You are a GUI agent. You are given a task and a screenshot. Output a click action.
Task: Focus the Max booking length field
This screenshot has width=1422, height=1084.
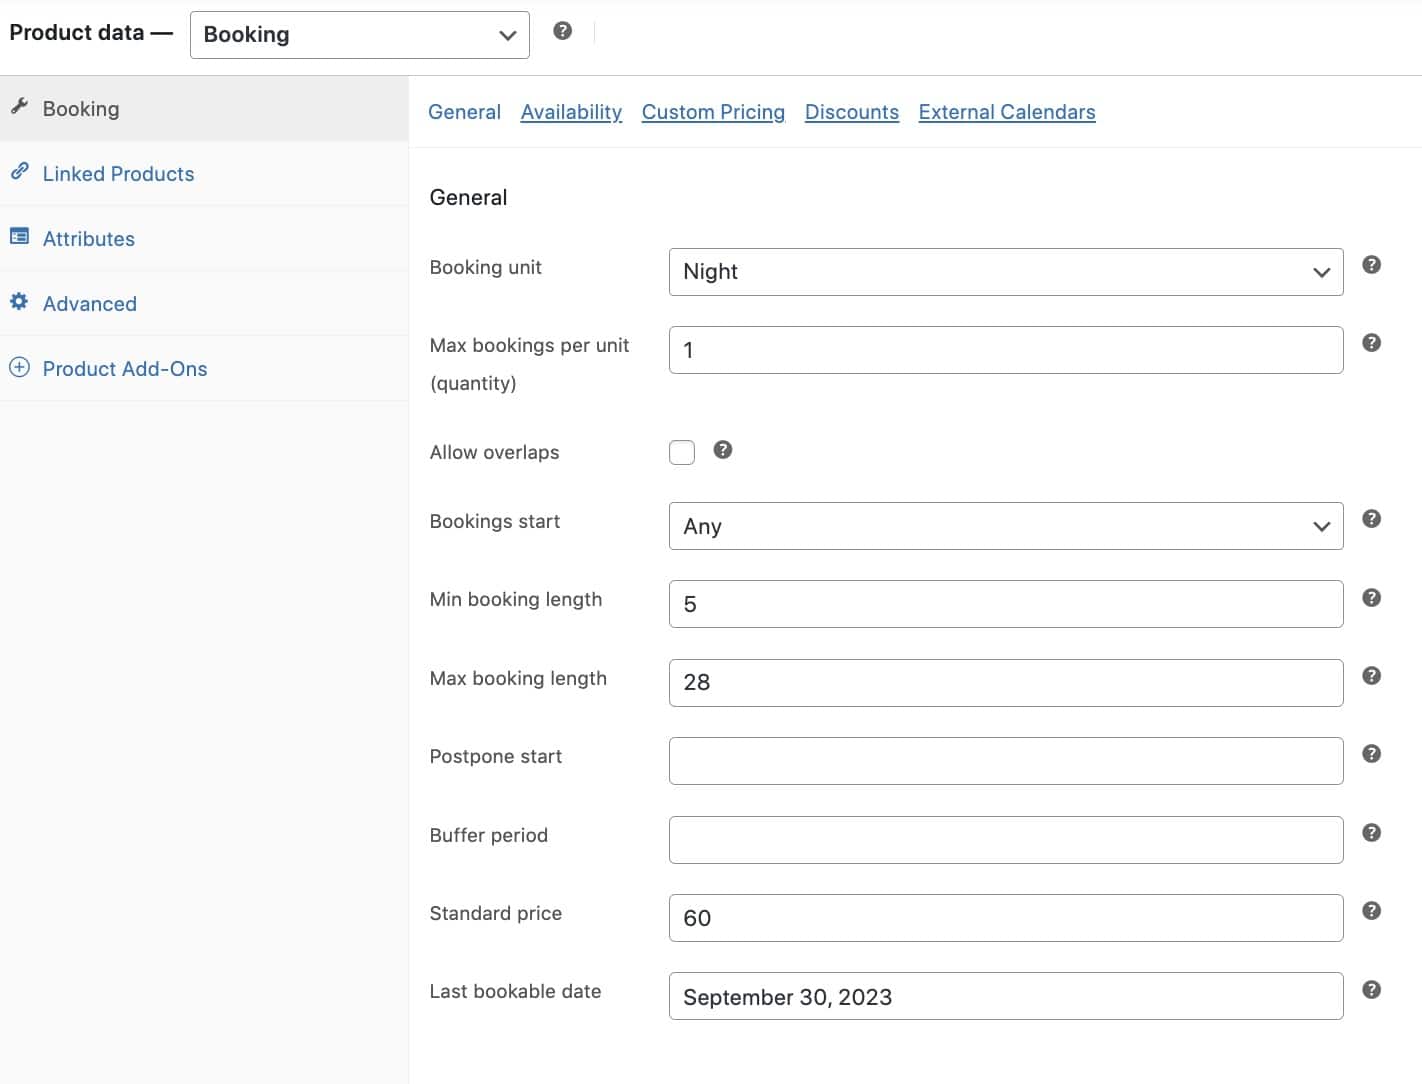pyautogui.click(x=1006, y=683)
